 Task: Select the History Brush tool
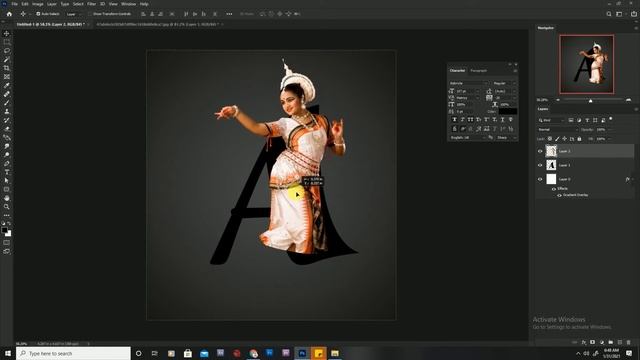(7, 120)
